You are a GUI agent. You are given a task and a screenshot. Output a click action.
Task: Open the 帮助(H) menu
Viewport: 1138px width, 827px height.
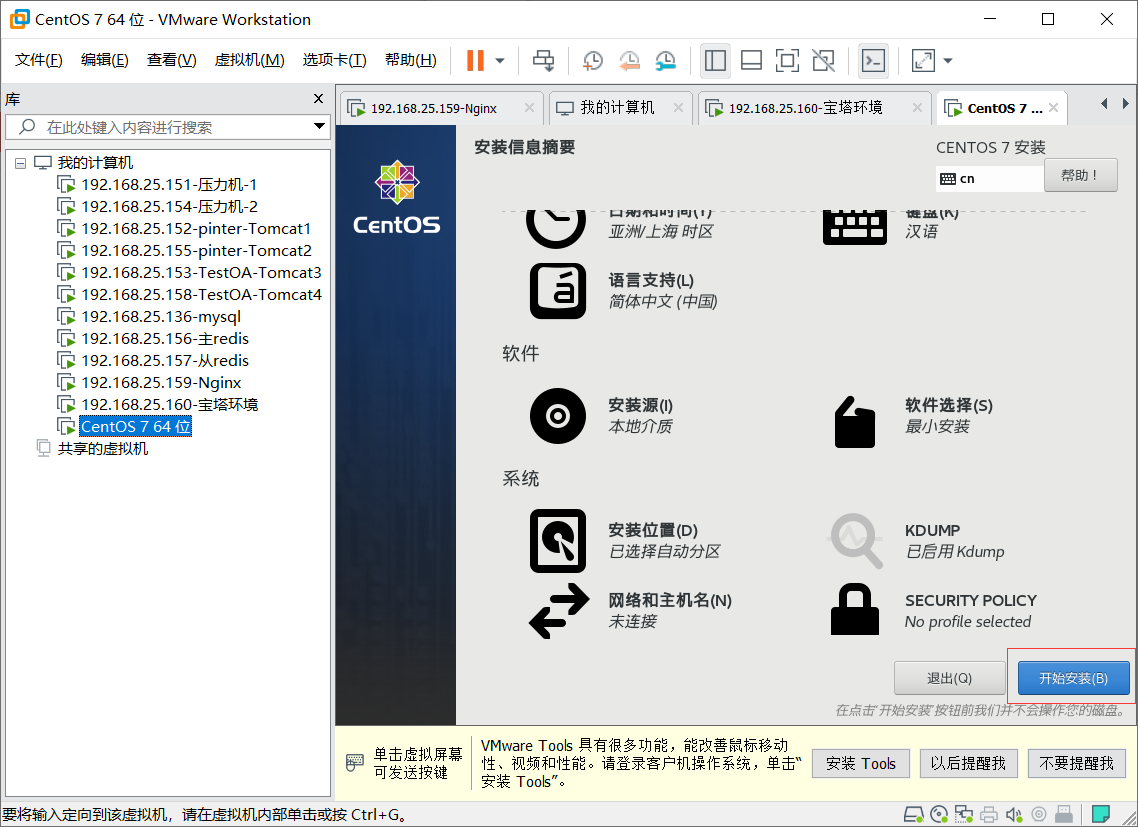411,60
